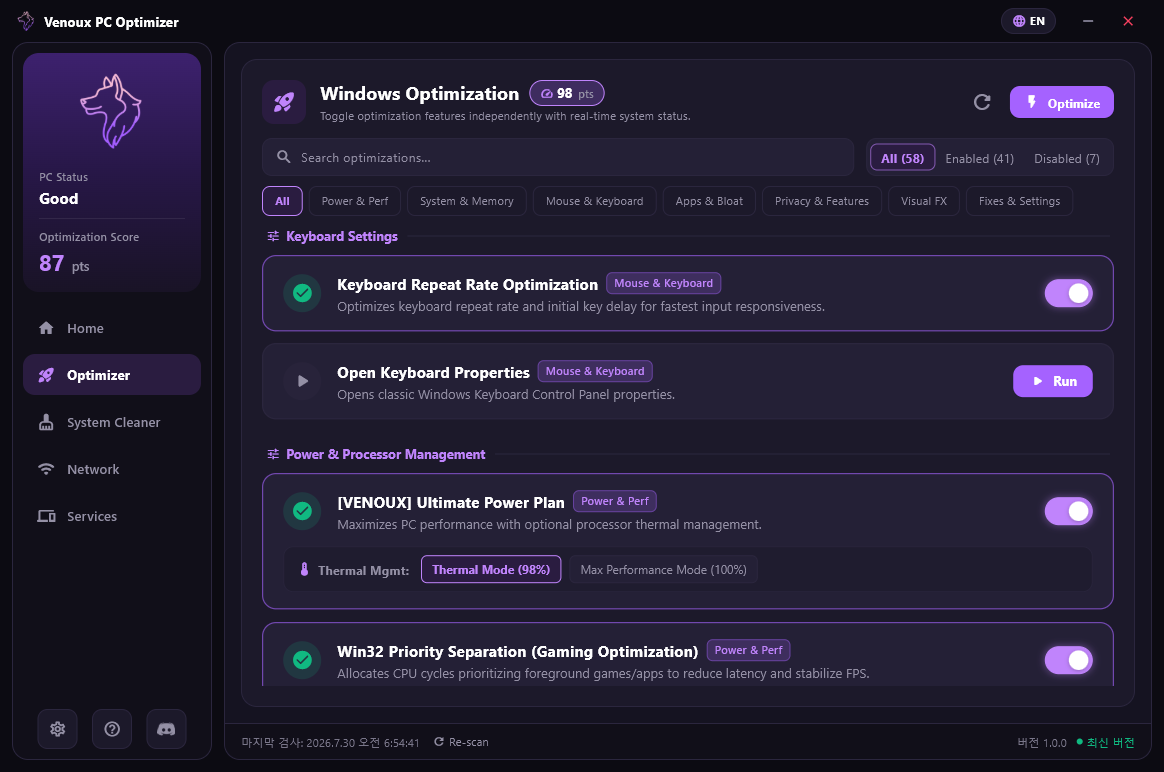Click the Optimization Score 87 pts value
This screenshot has width=1164, height=772.
coord(64,264)
